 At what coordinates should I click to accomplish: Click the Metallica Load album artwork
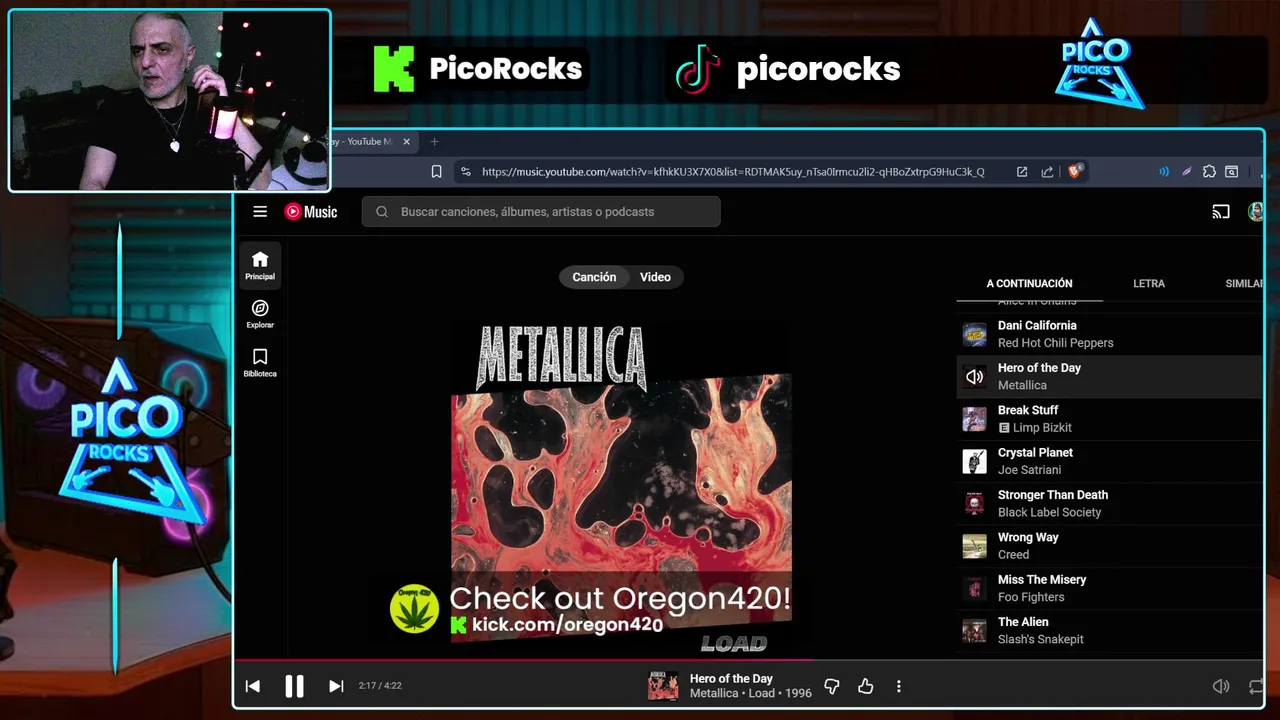pos(621,488)
